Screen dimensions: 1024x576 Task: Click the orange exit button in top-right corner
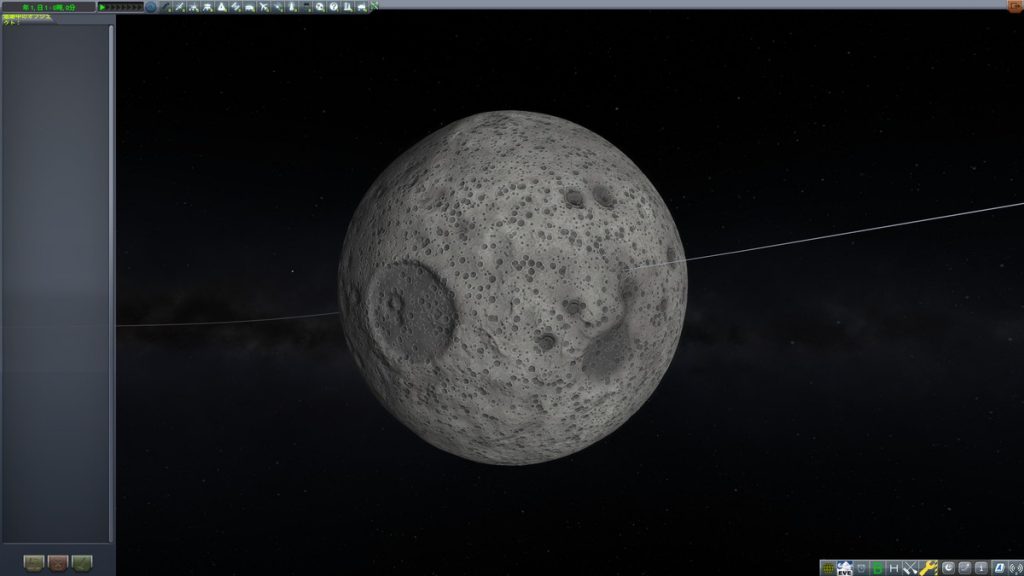(x=1016, y=6)
